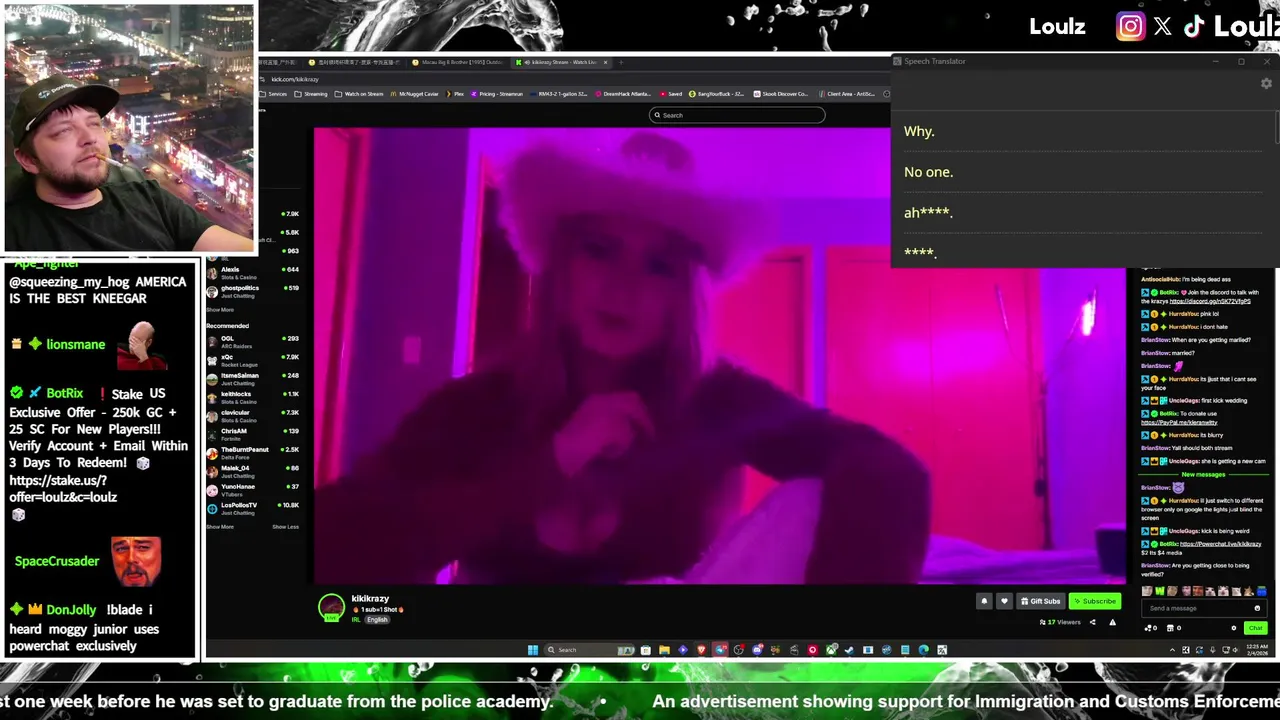
Task: Click the green Subscribe button
Action: point(1094,601)
